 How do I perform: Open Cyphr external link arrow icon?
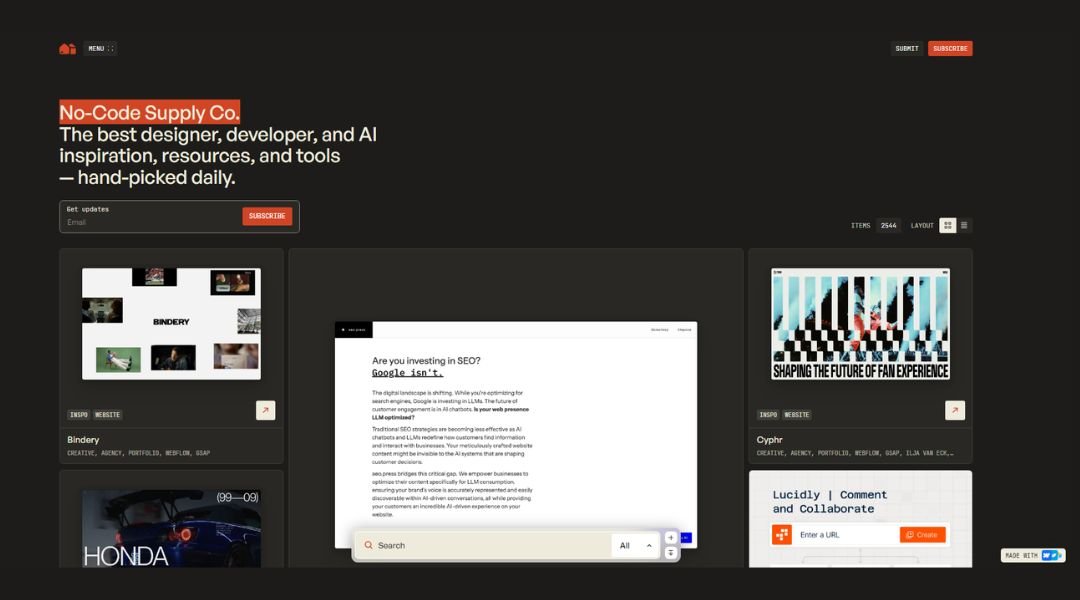pyautogui.click(x=955, y=410)
